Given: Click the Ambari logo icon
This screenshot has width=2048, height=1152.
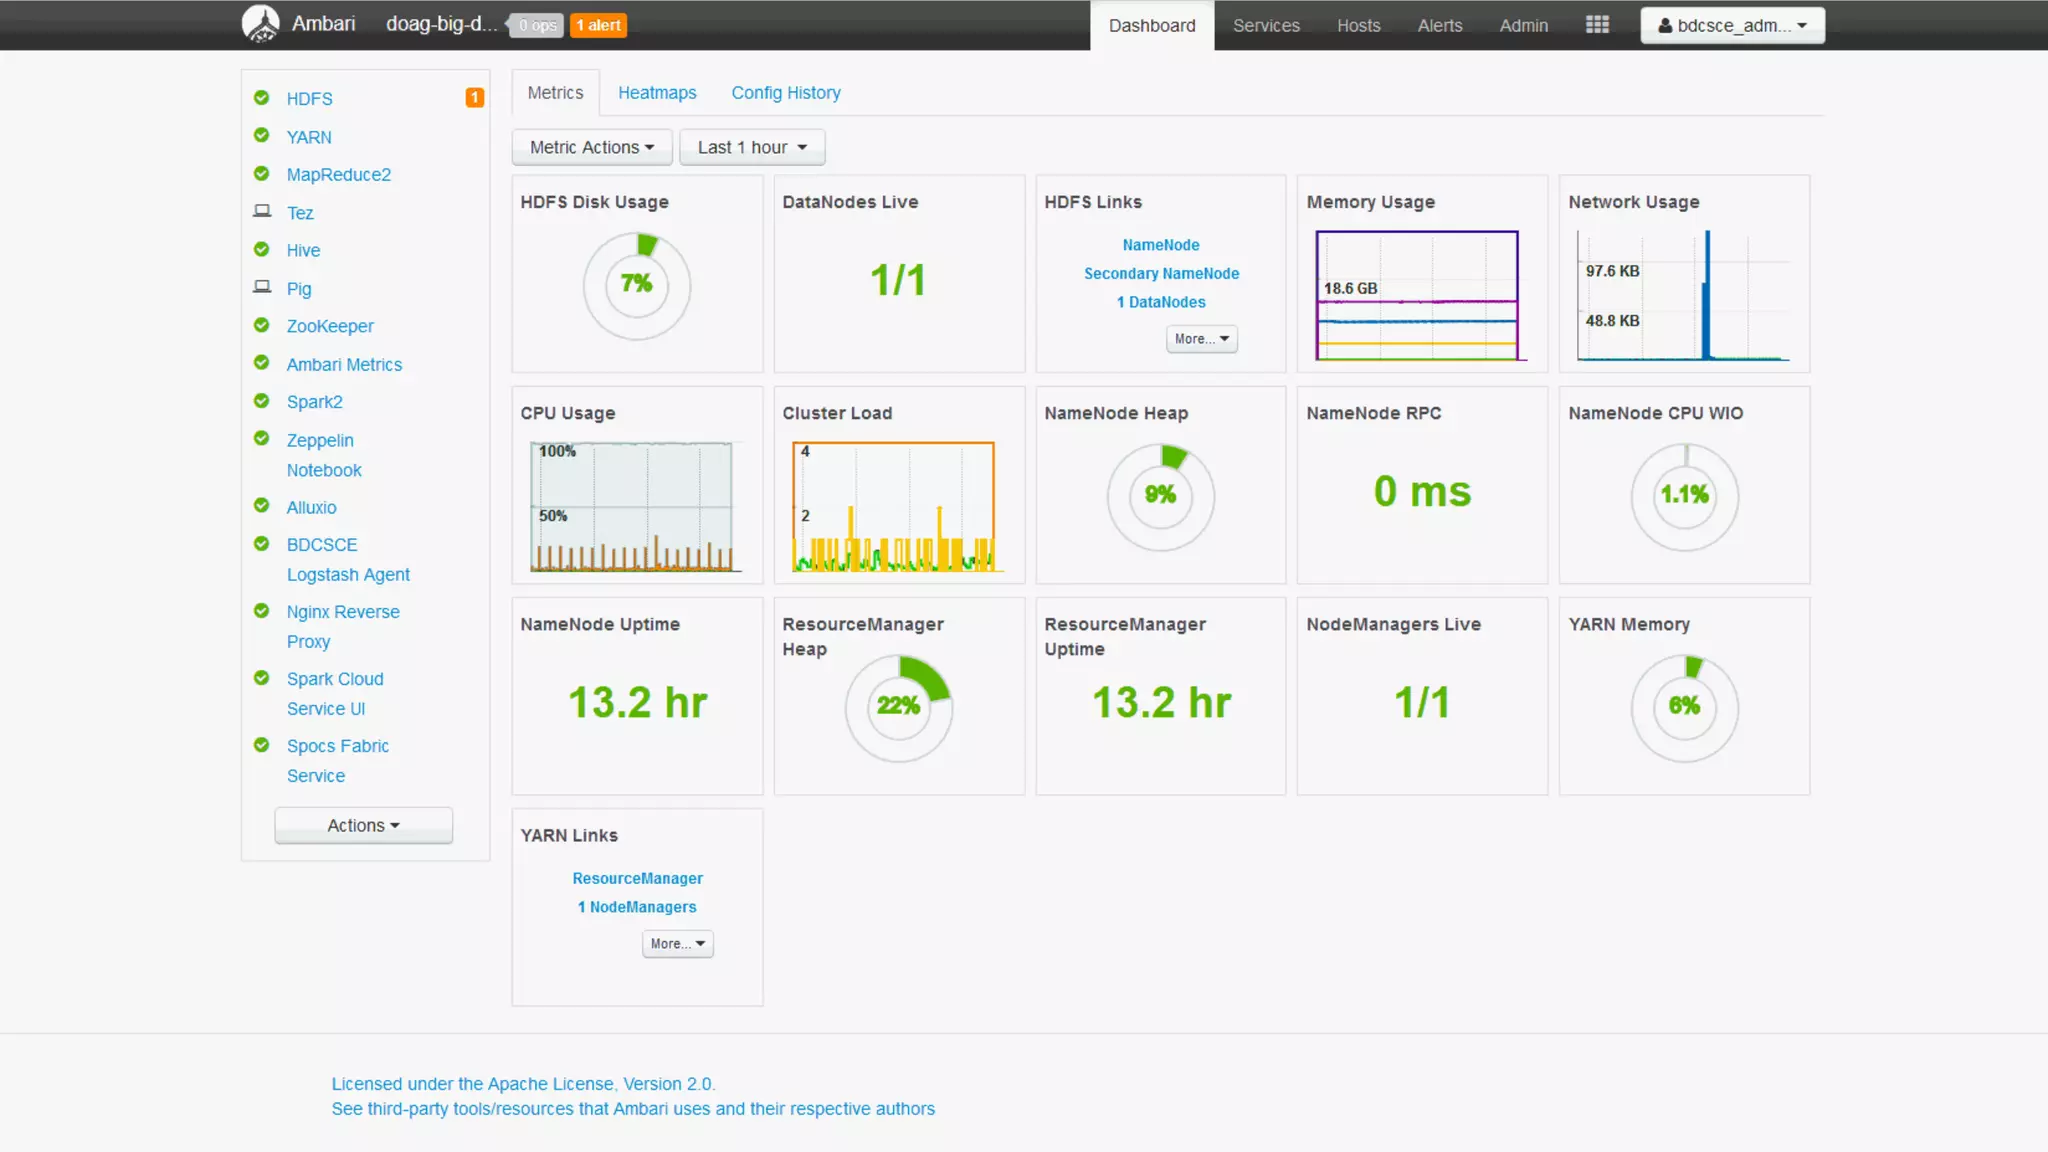Looking at the screenshot, I should tap(261, 24).
